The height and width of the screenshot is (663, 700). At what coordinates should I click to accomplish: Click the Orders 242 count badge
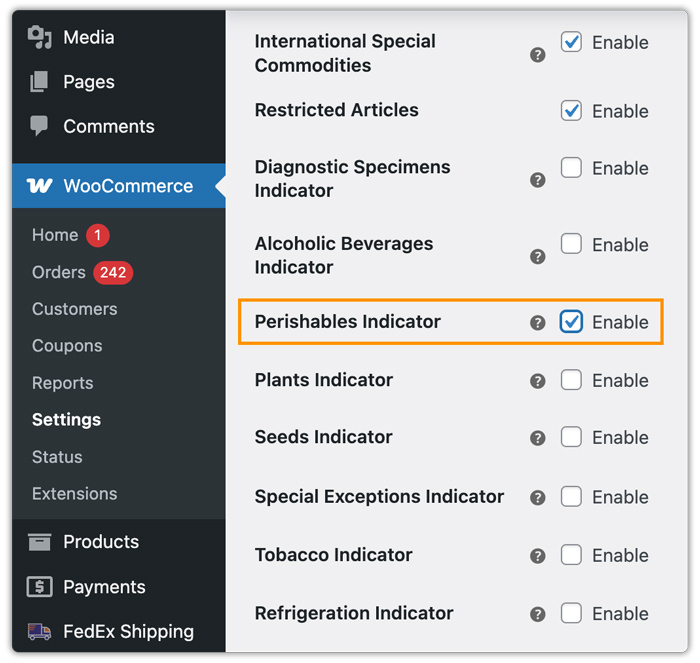tap(113, 272)
